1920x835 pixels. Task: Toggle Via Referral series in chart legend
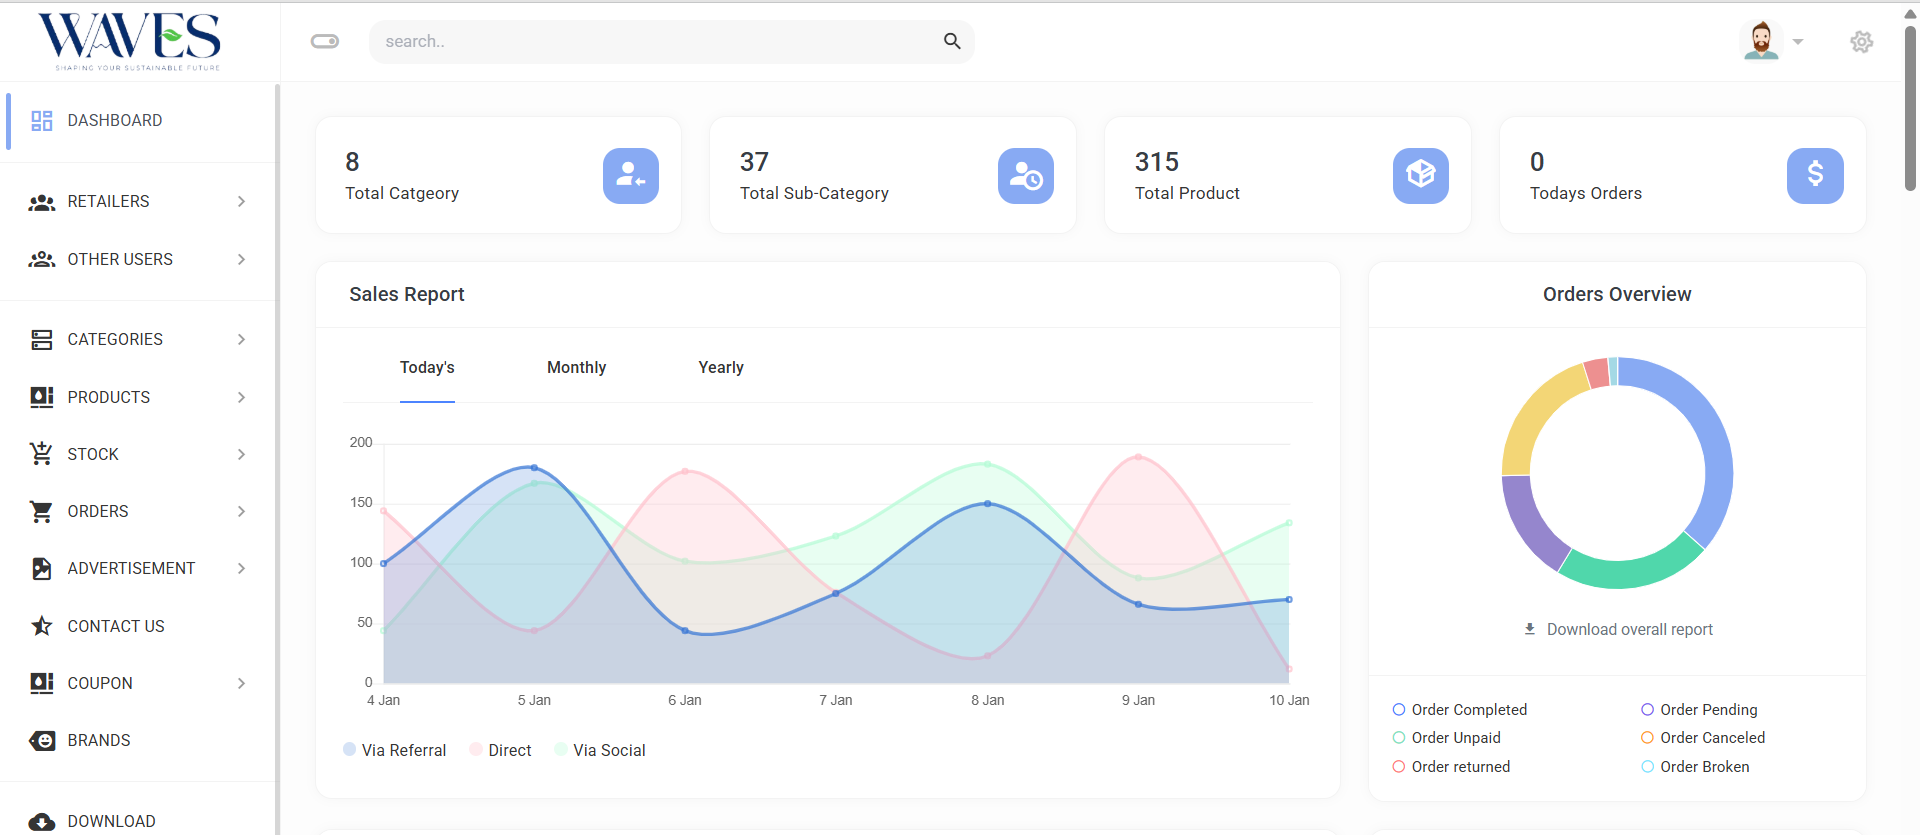(x=394, y=750)
